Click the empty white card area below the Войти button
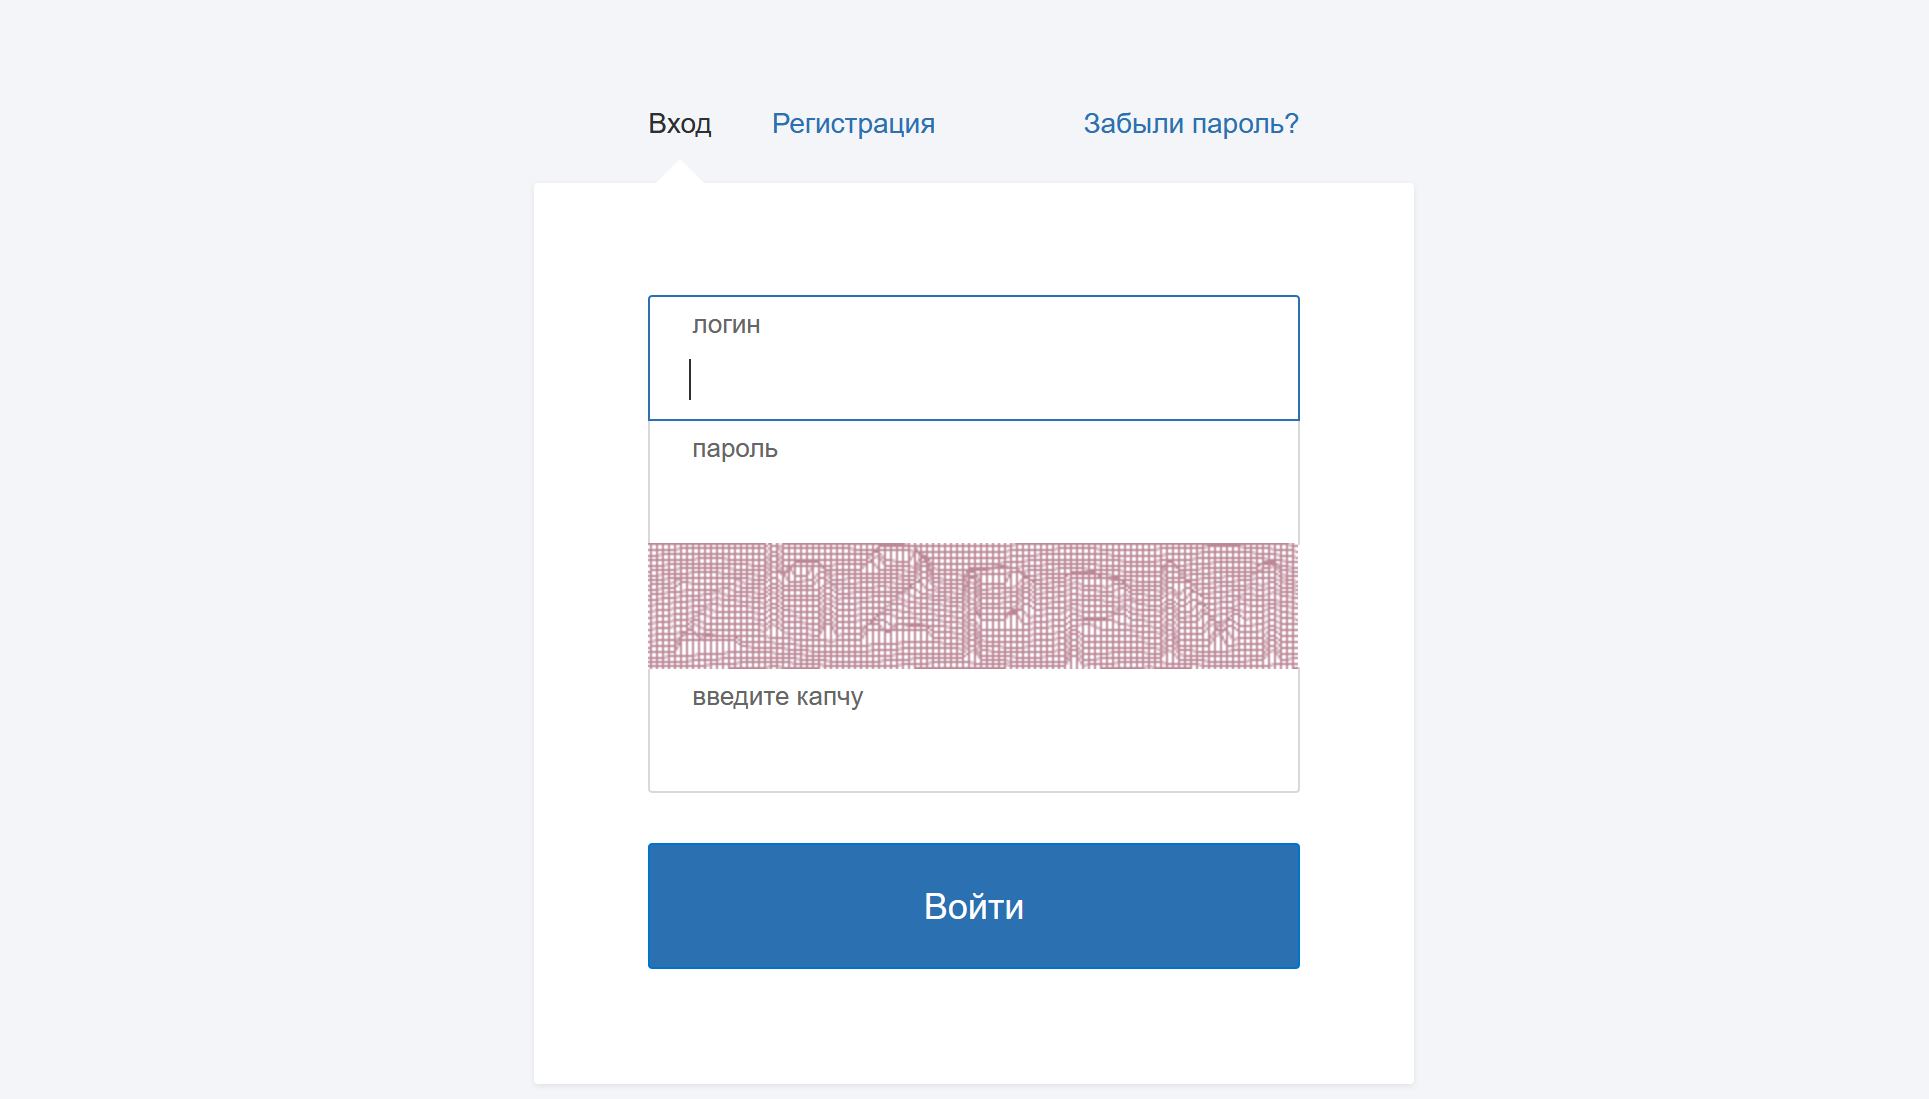Image resolution: width=1929 pixels, height=1099 pixels. (974, 1026)
